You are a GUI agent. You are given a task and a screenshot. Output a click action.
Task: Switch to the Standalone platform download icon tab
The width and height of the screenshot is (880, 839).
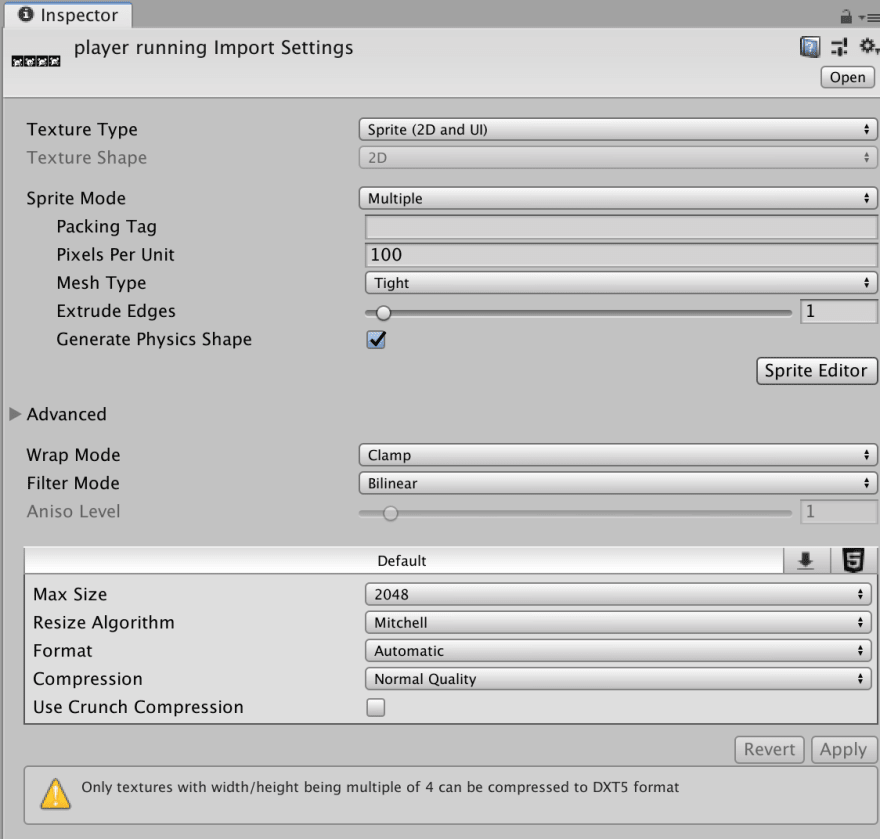click(x=806, y=560)
